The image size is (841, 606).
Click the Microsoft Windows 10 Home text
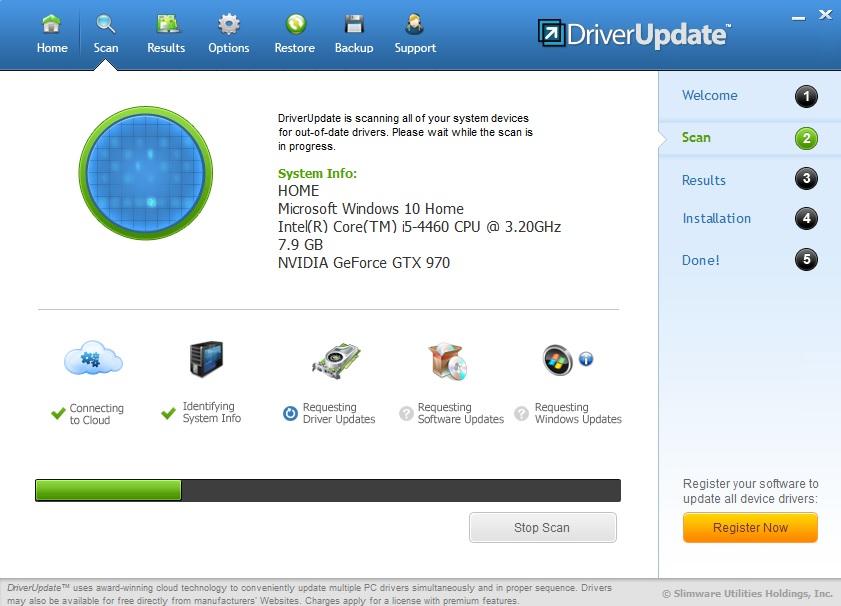pyautogui.click(x=371, y=209)
